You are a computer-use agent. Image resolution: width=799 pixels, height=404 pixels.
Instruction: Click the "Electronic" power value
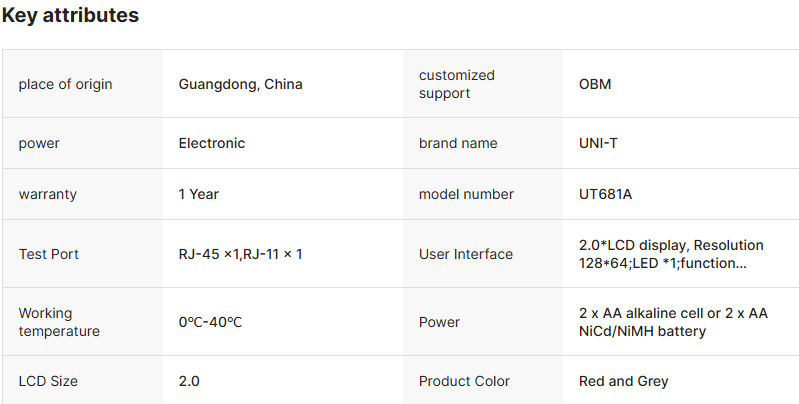pos(212,143)
